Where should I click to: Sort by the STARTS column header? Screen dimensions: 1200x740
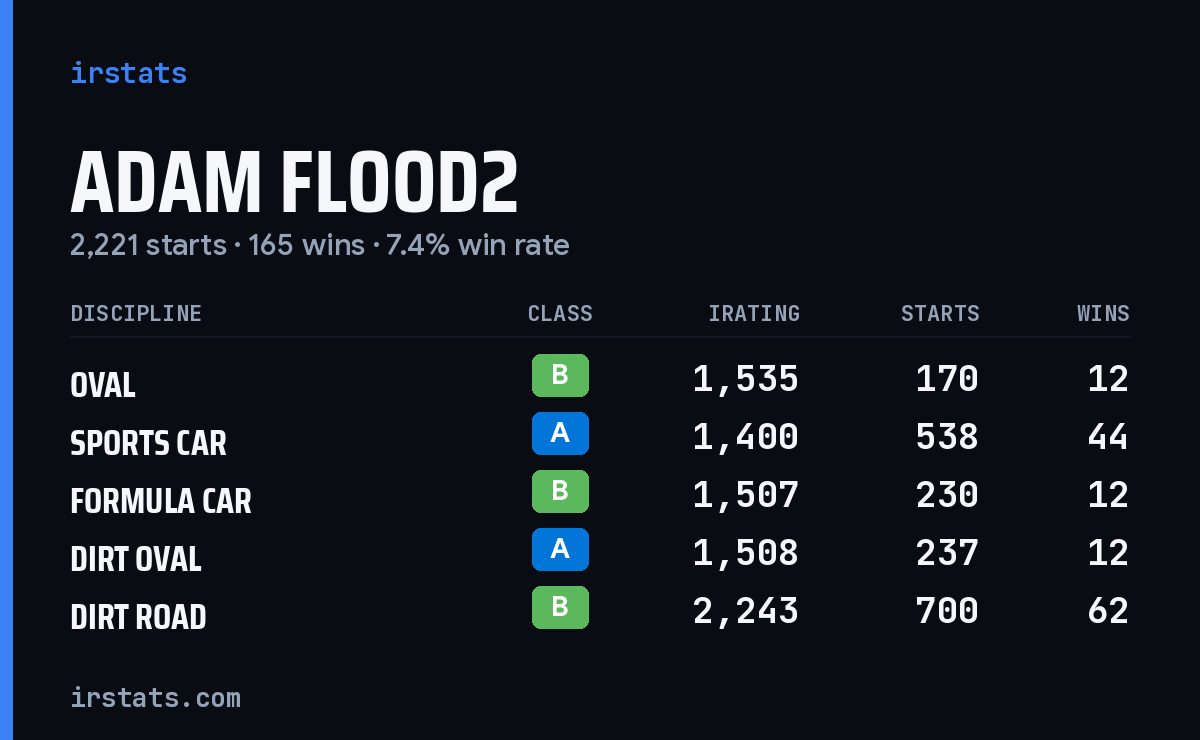pos(940,314)
